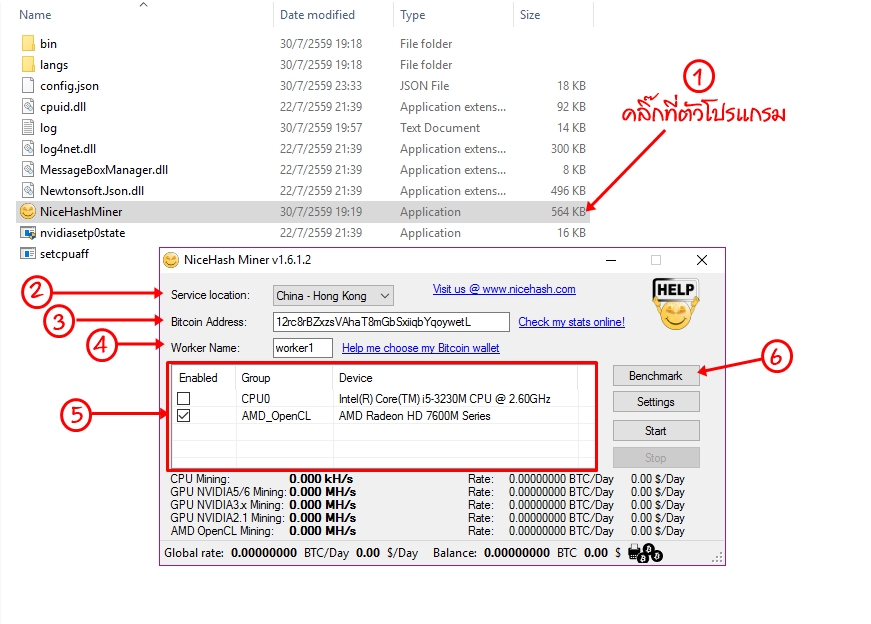
Task: Click the Balance BTC value in status bar
Action: [x=517, y=553]
